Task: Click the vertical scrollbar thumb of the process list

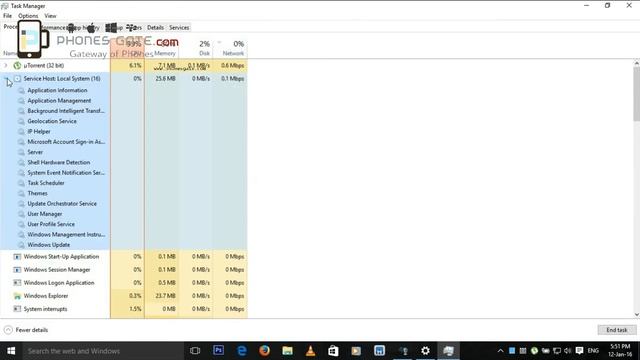Action: [636, 94]
